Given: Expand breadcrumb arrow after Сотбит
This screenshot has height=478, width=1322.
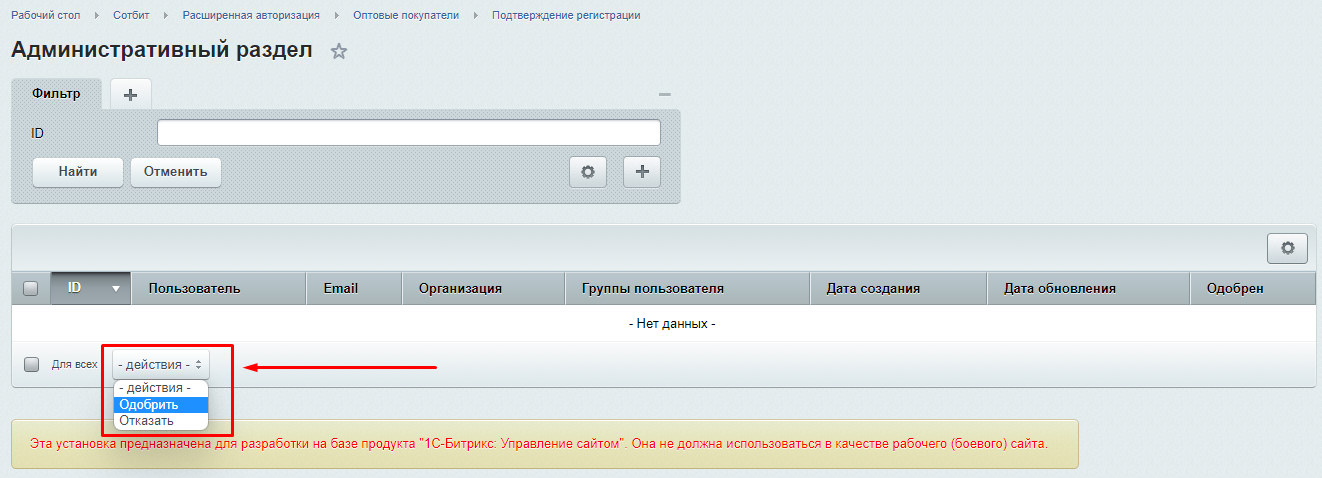Looking at the screenshot, I should 167,16.
